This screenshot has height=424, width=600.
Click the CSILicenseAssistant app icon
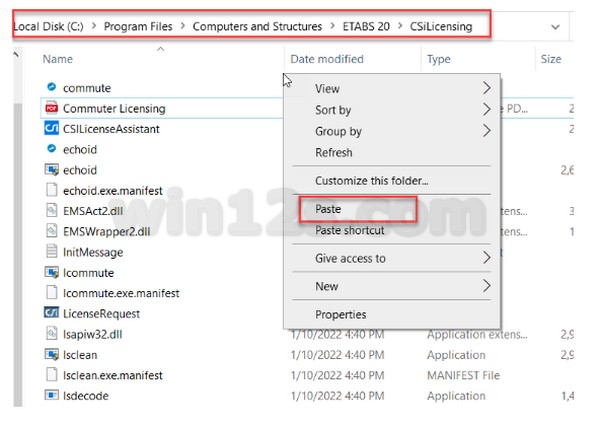(52, 128)
